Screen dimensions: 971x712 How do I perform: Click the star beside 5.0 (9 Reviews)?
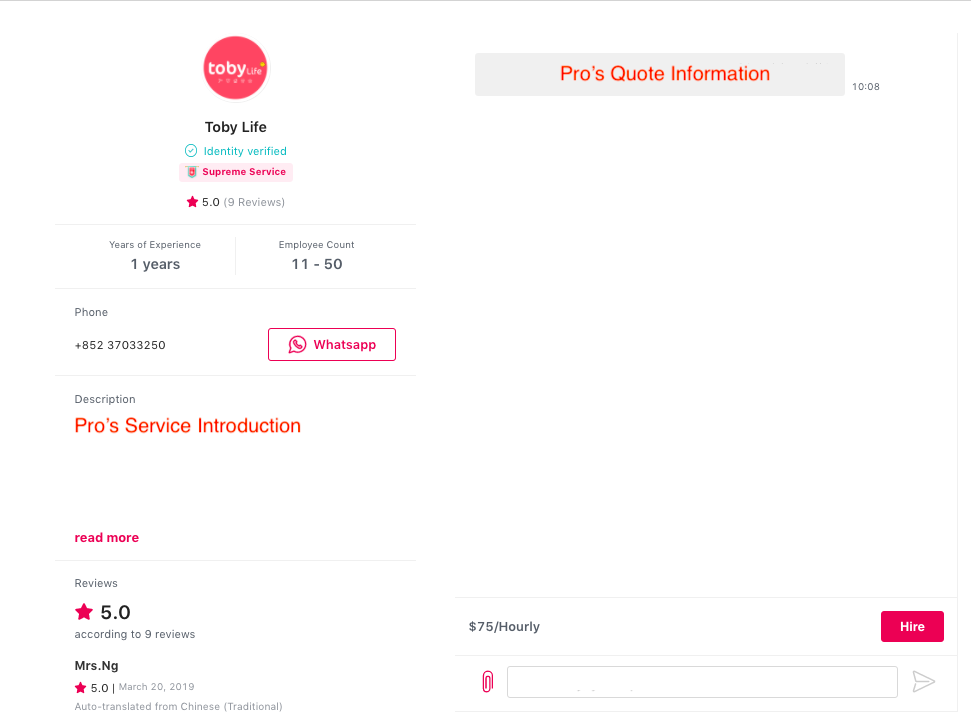coord(192,202)
